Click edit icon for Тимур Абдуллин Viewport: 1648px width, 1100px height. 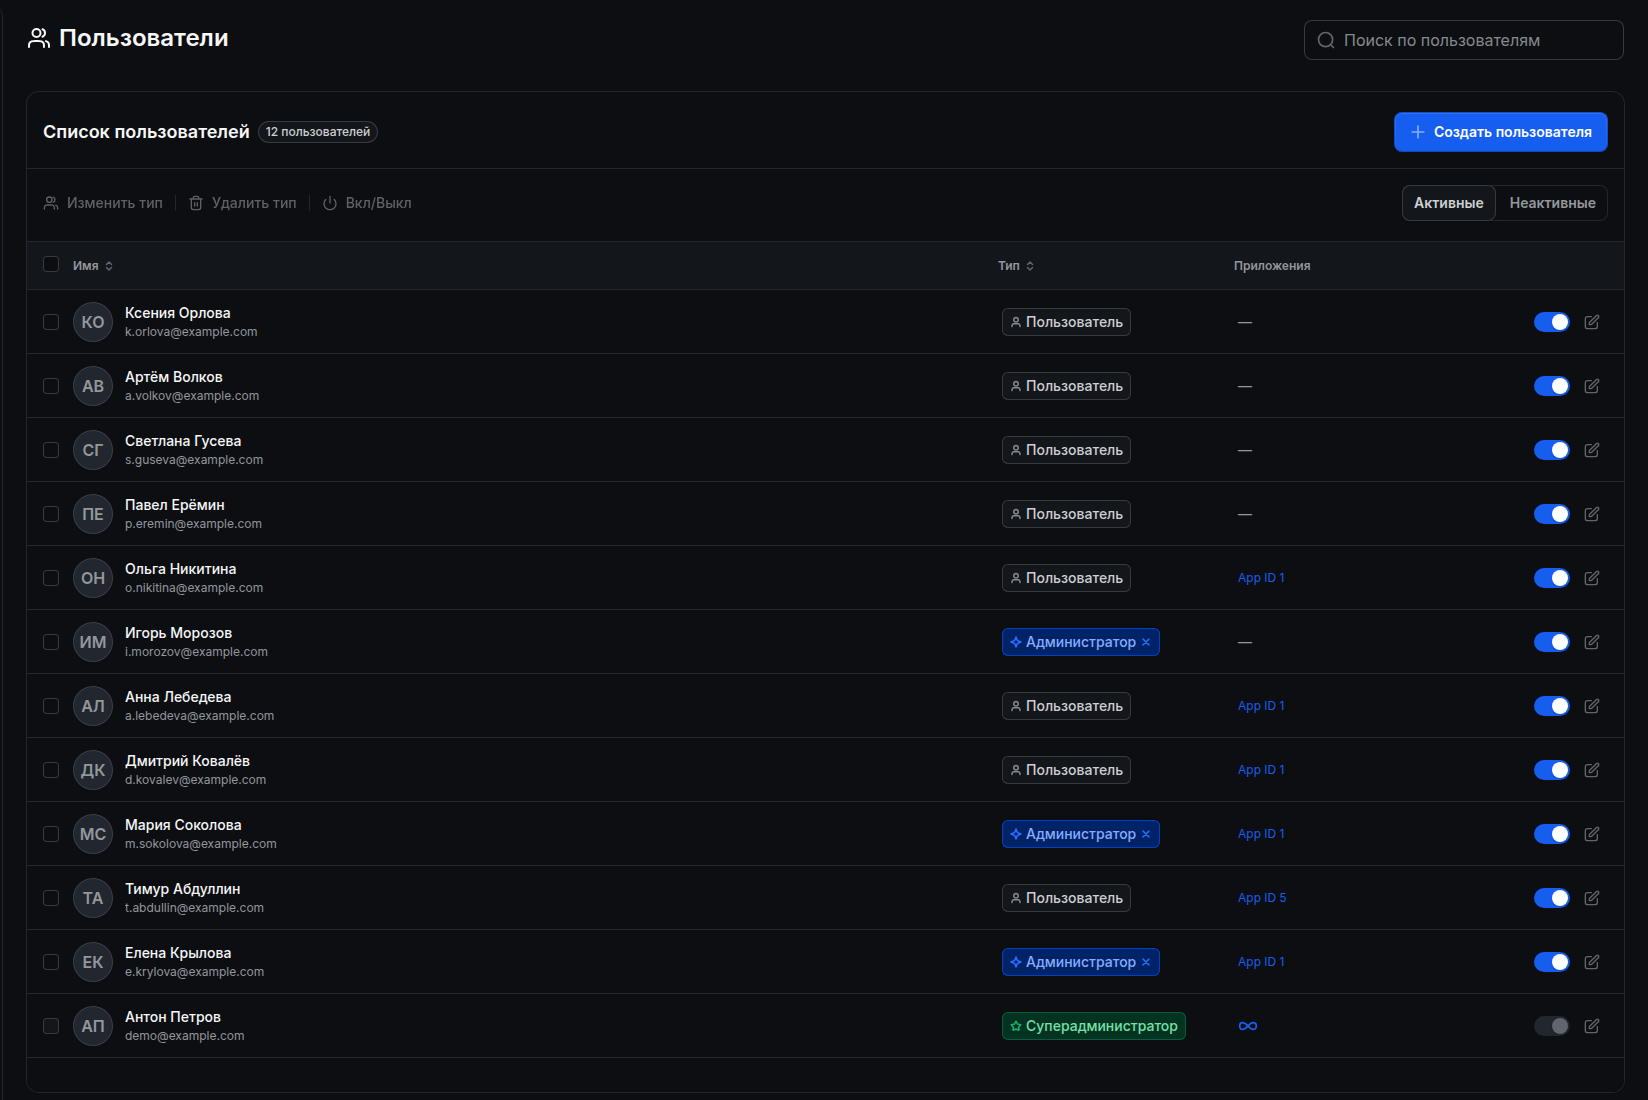coord(1592,898)
